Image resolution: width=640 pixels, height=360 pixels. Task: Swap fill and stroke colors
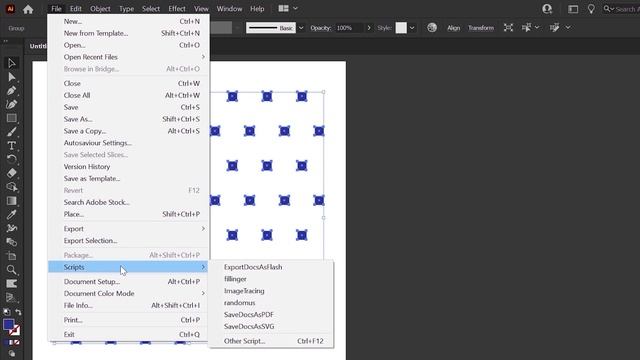tap(18, 312)
